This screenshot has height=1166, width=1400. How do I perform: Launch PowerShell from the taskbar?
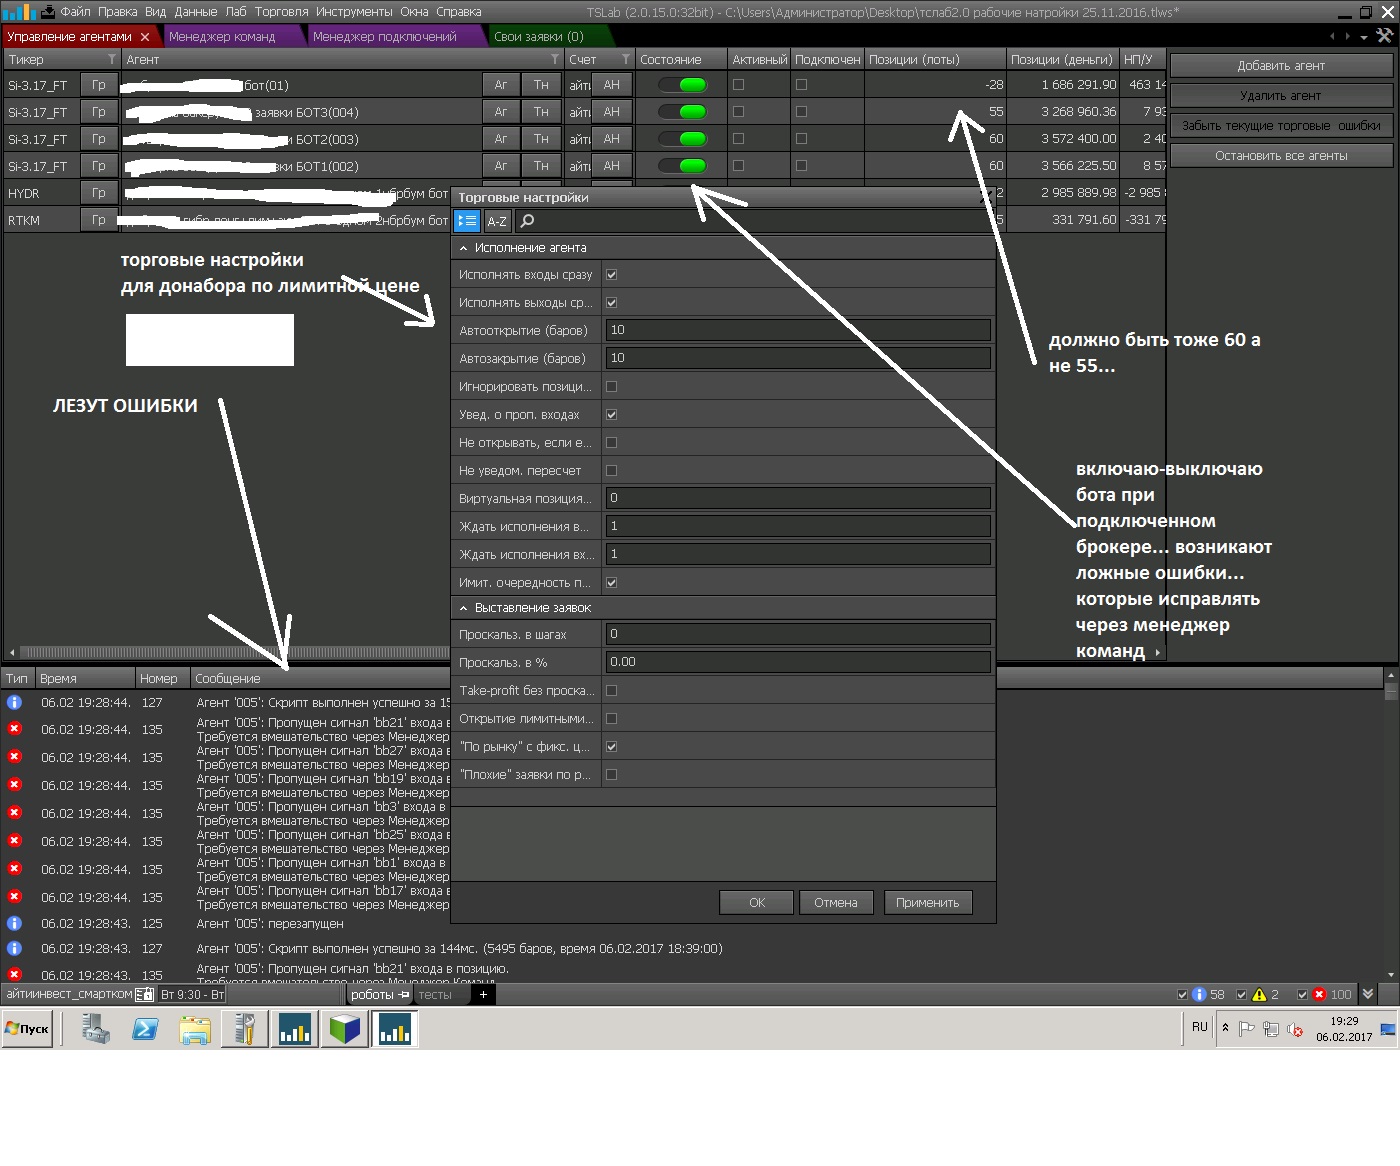pyautogui.click(x=145, y=1029)
